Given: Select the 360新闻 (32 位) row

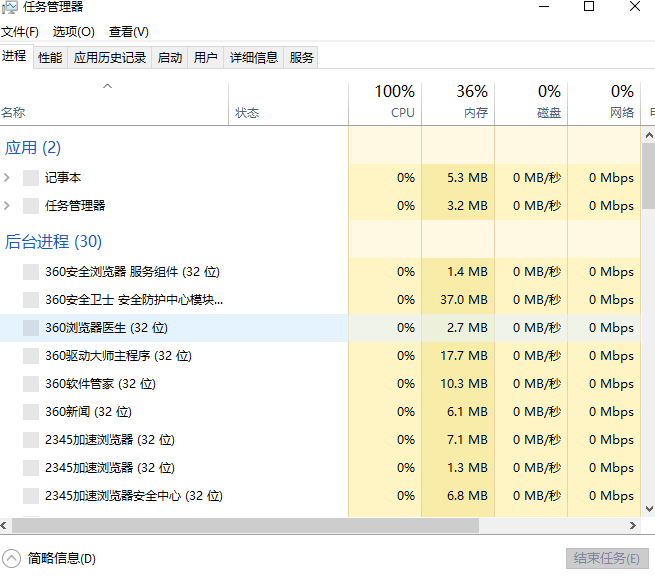Looking at the screenshot, I should (320, 412).
